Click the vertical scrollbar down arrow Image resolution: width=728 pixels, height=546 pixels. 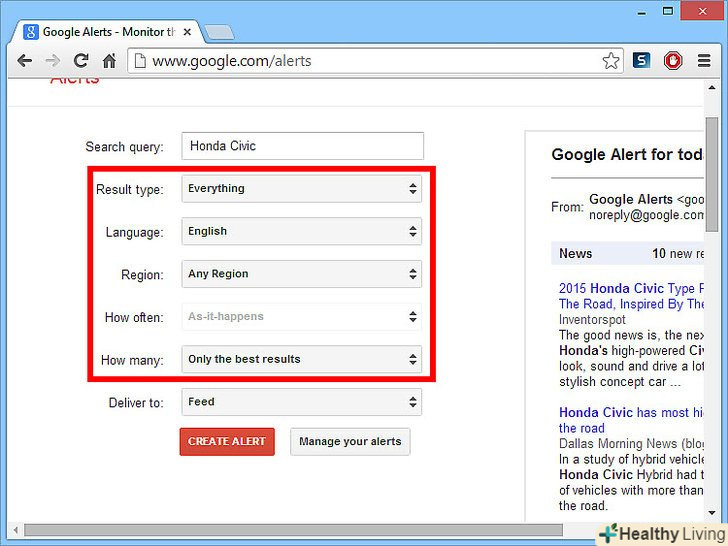pos(712,513)
